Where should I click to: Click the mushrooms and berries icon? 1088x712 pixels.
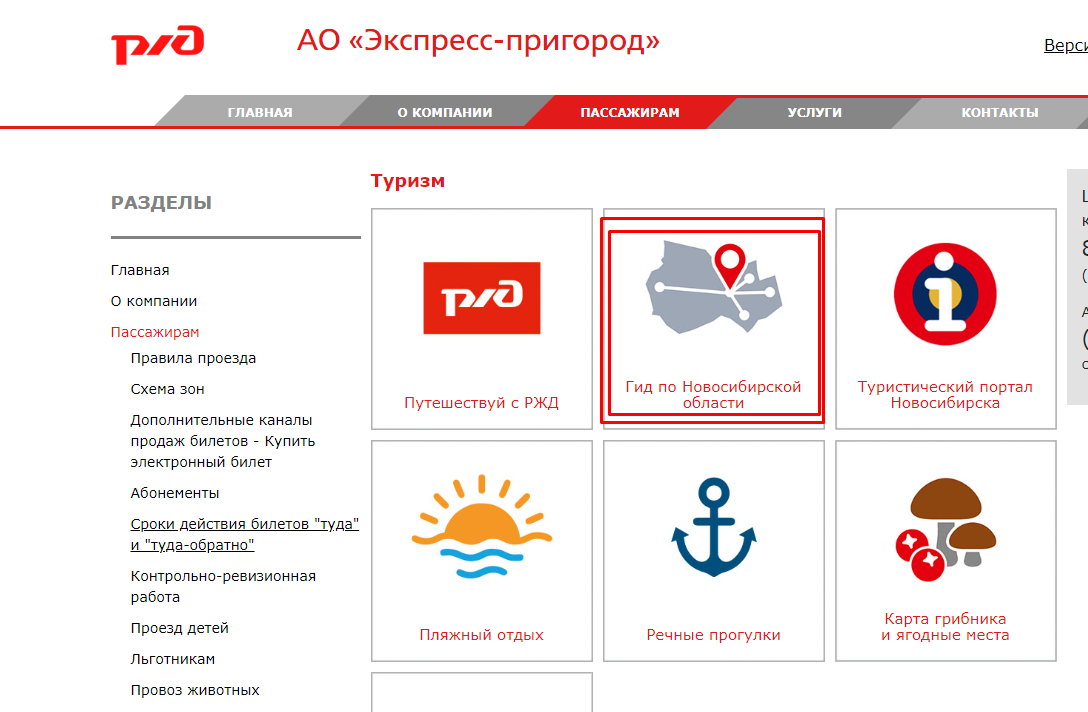(945, 529)
